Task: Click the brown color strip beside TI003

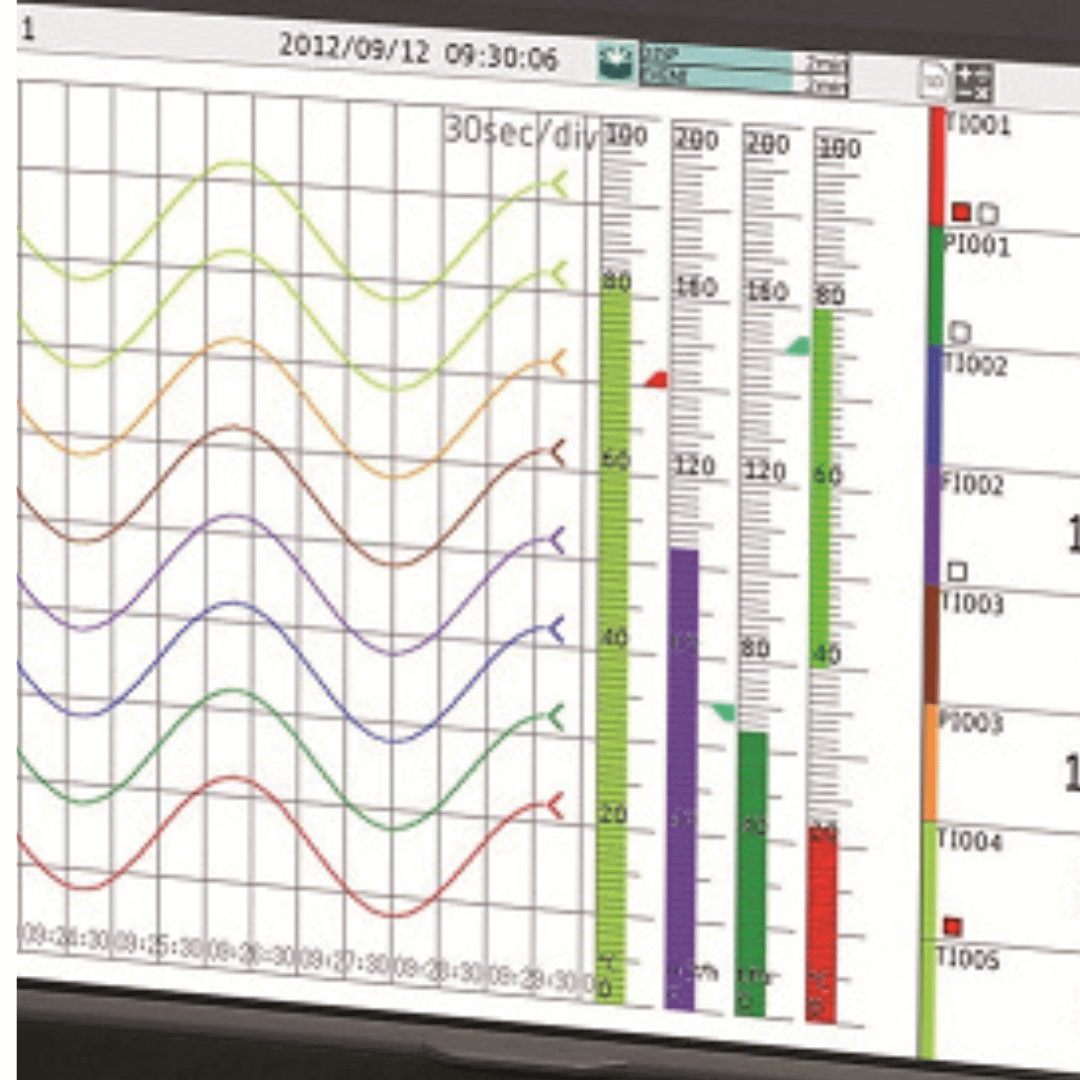Action: point(932,645)
